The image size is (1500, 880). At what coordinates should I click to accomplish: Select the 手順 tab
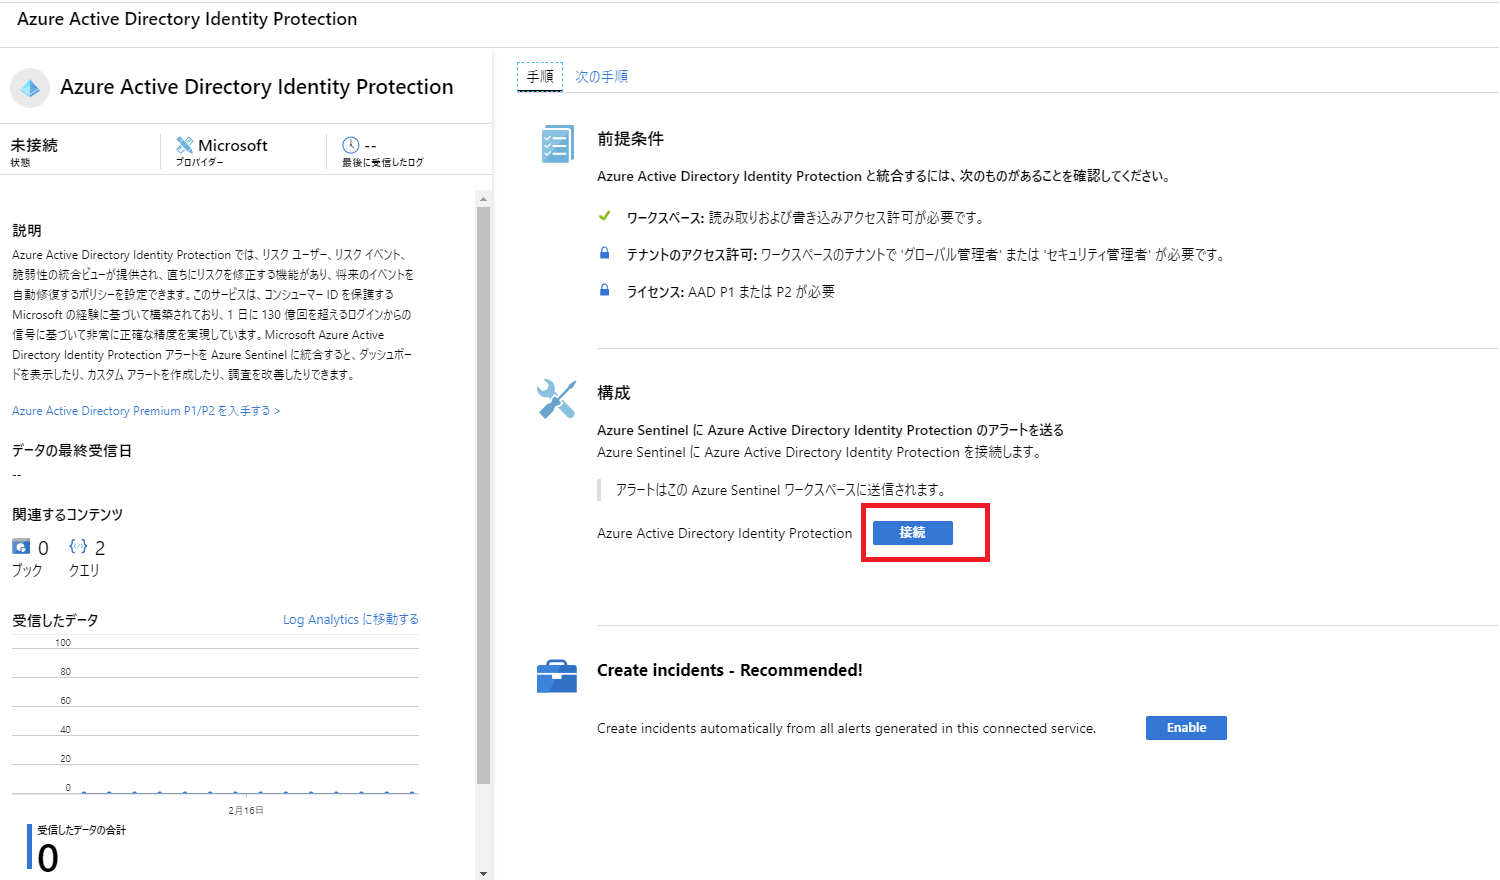(x=540, y=76)
